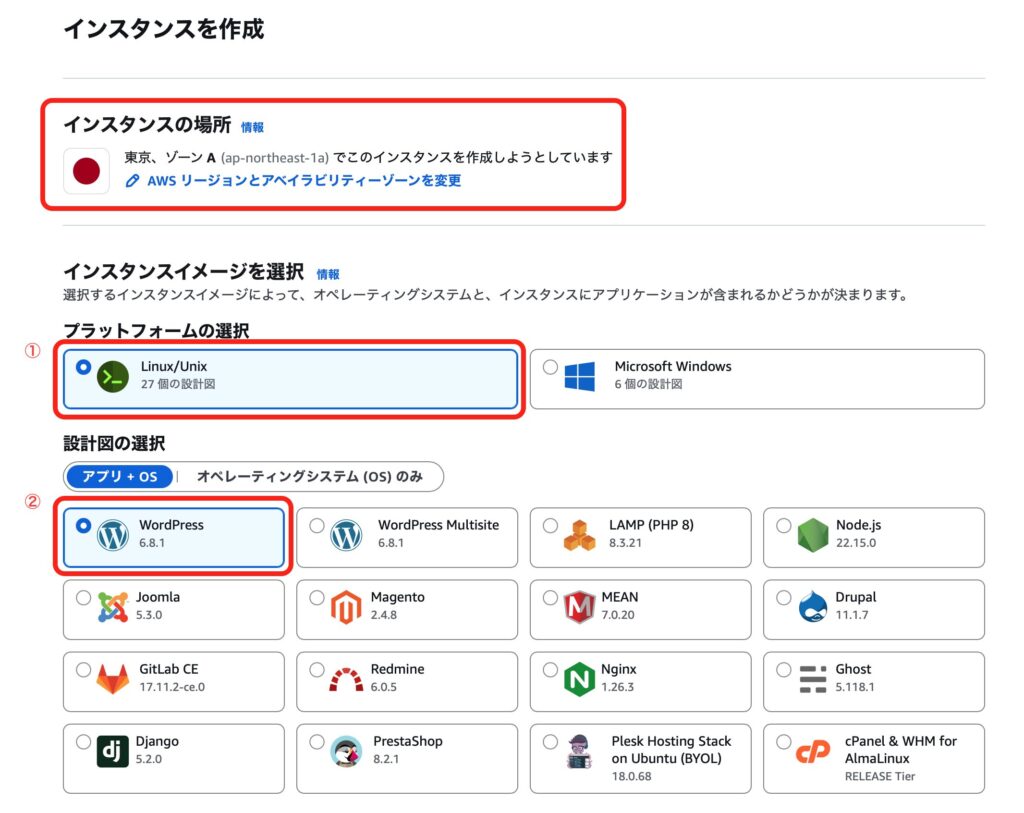
Task: Select the Linux/Unix platform radio button
Action: click(83, 367)
